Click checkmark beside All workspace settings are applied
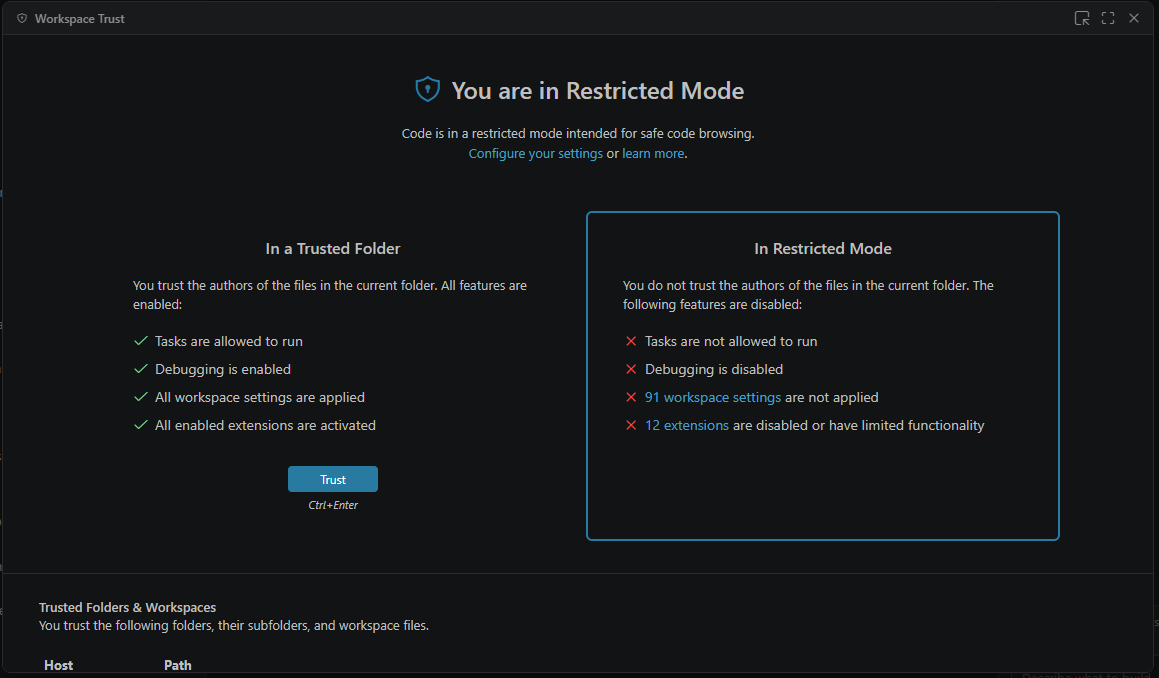 [x=140, y=397]
